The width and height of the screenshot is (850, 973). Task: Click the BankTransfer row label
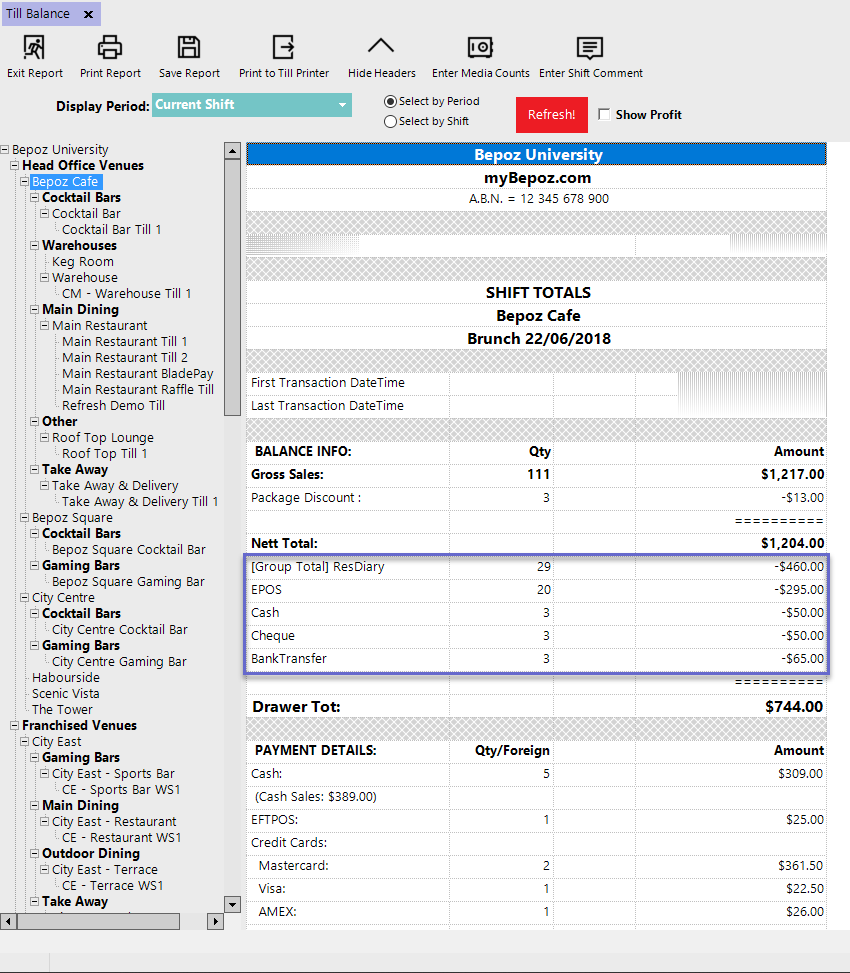point(289,658)
